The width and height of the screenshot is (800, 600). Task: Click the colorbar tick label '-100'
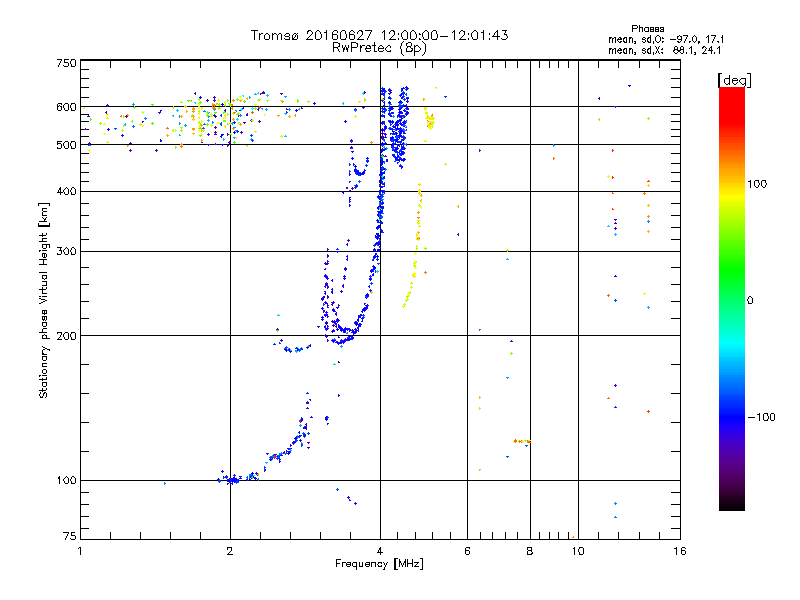[x=761, y=417]
